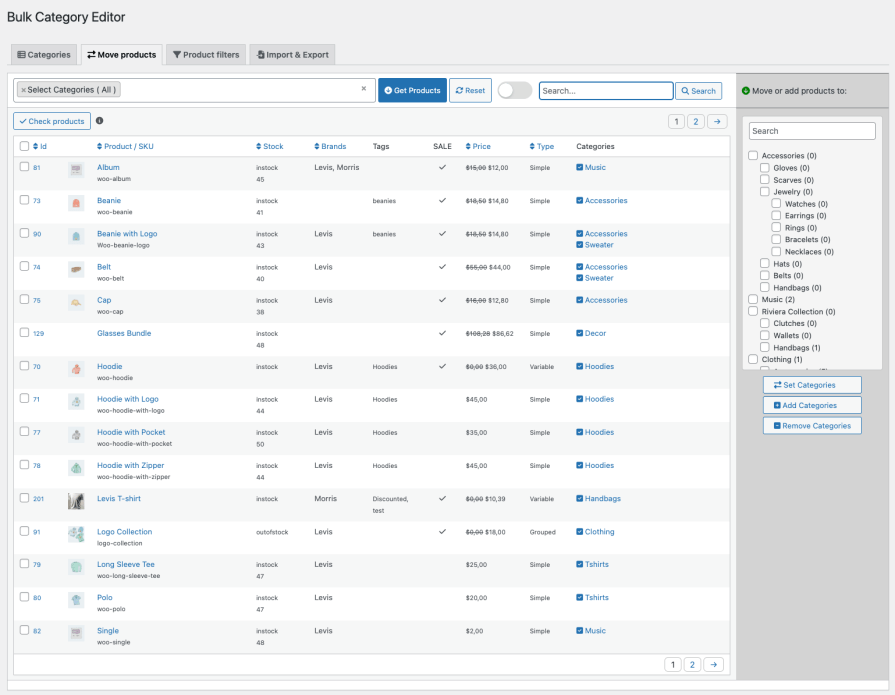Click the Get Products button
895x695 pixels.
413,90
